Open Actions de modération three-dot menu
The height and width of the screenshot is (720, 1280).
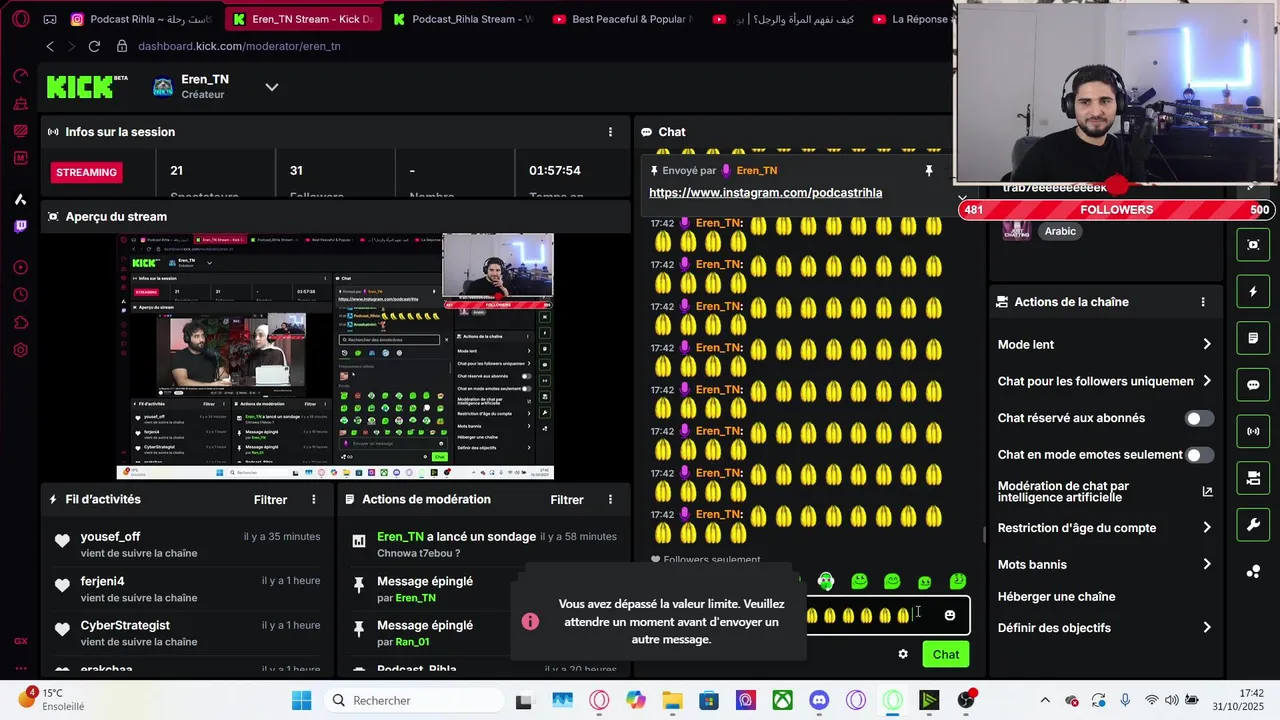[x=610, y=499]
